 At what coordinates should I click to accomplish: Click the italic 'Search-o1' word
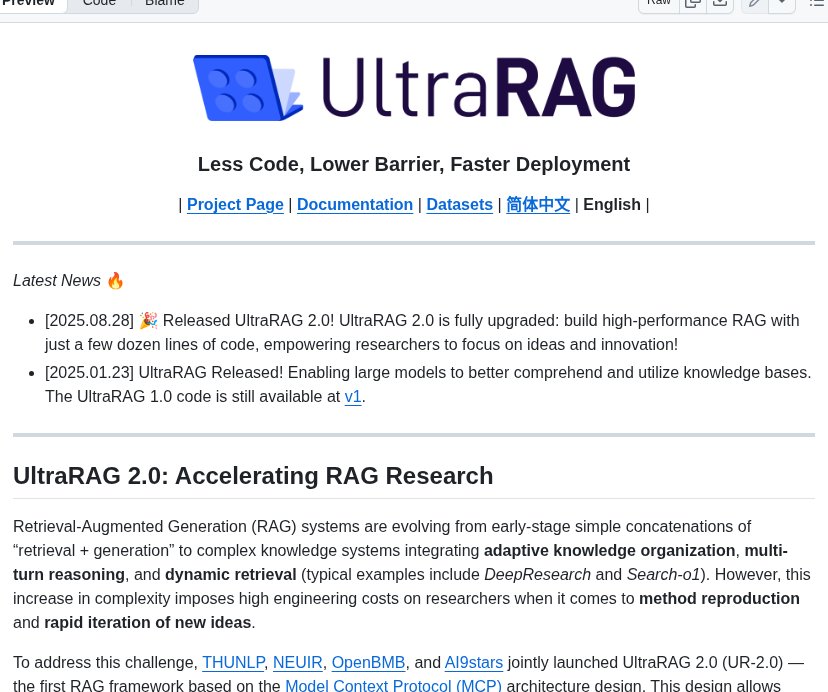click(663, 574)
